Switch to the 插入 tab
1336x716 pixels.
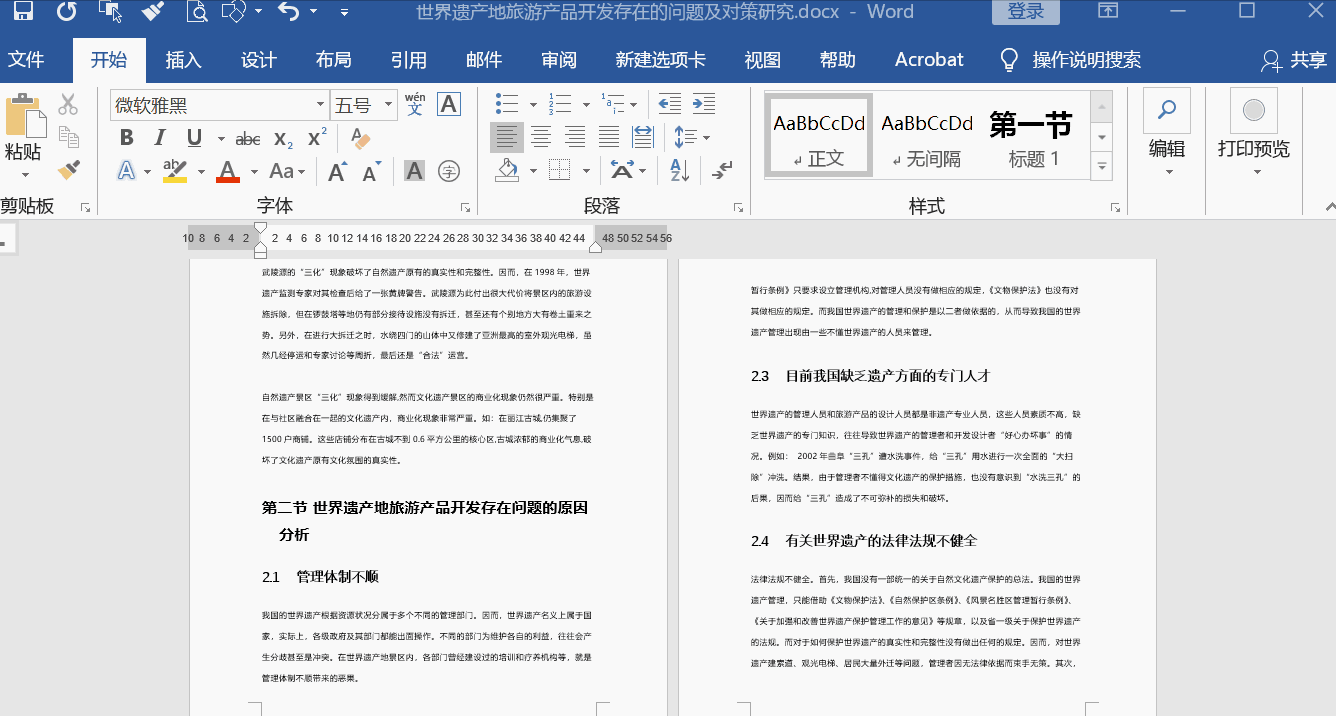[x=184, y=60]
